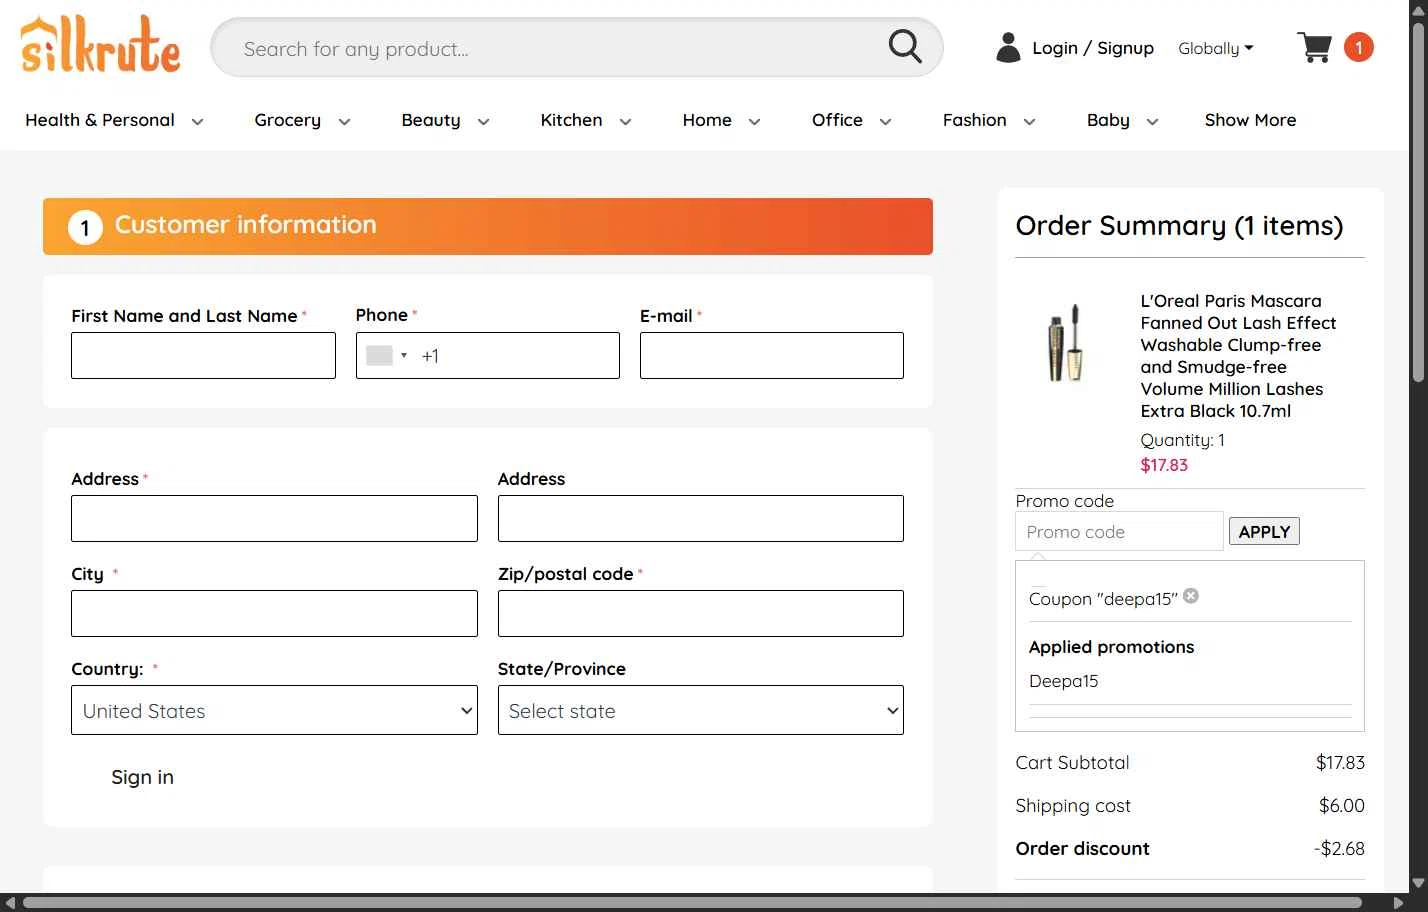Click the search magnifier icon
Screen dimensions: 1428x912
point(905,46)
